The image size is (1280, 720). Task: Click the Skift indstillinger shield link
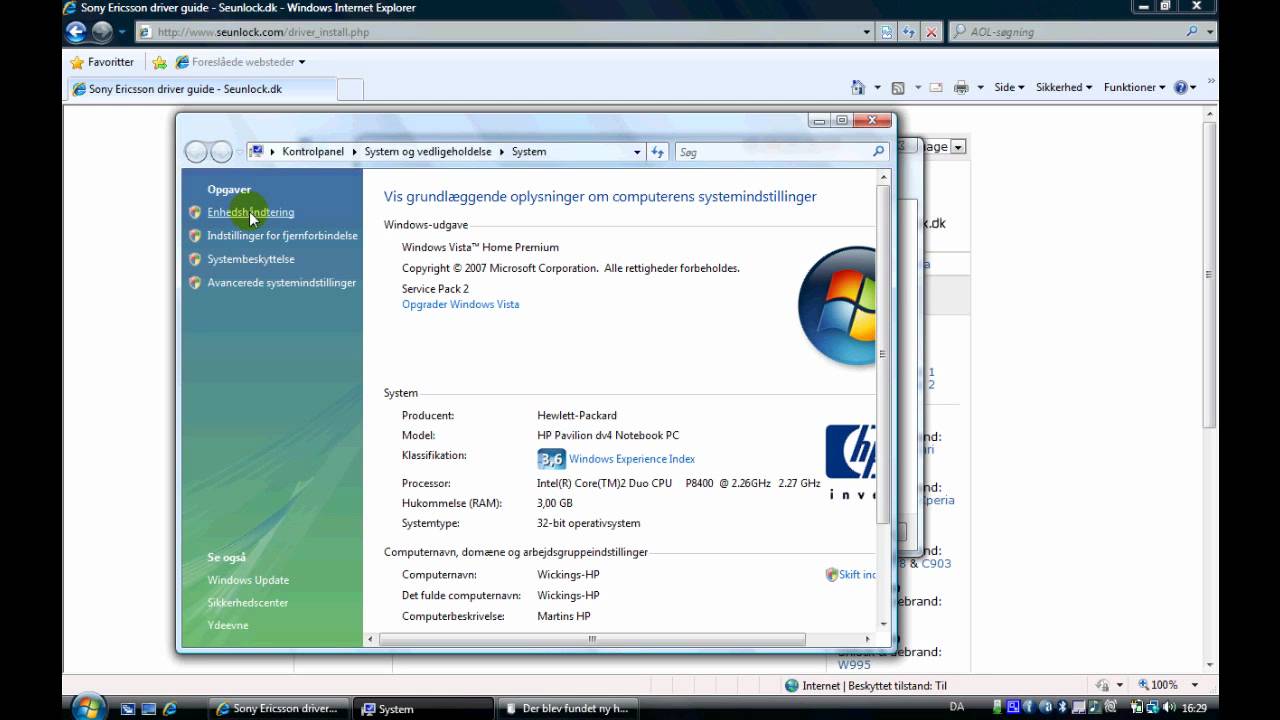click(850, 575)
